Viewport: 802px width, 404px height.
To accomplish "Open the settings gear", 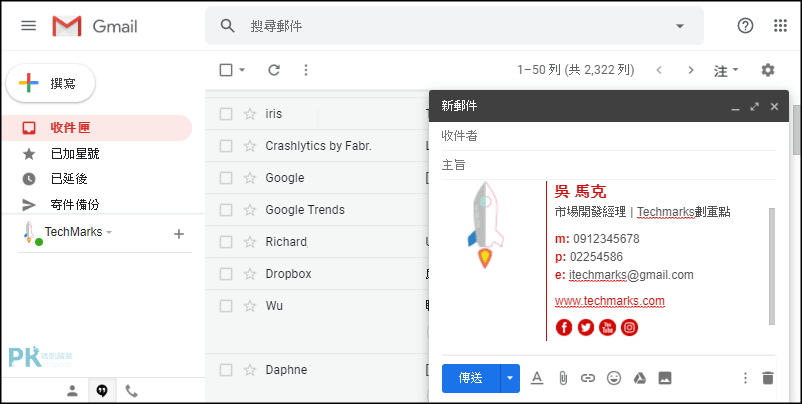I will tap(768, 70).
